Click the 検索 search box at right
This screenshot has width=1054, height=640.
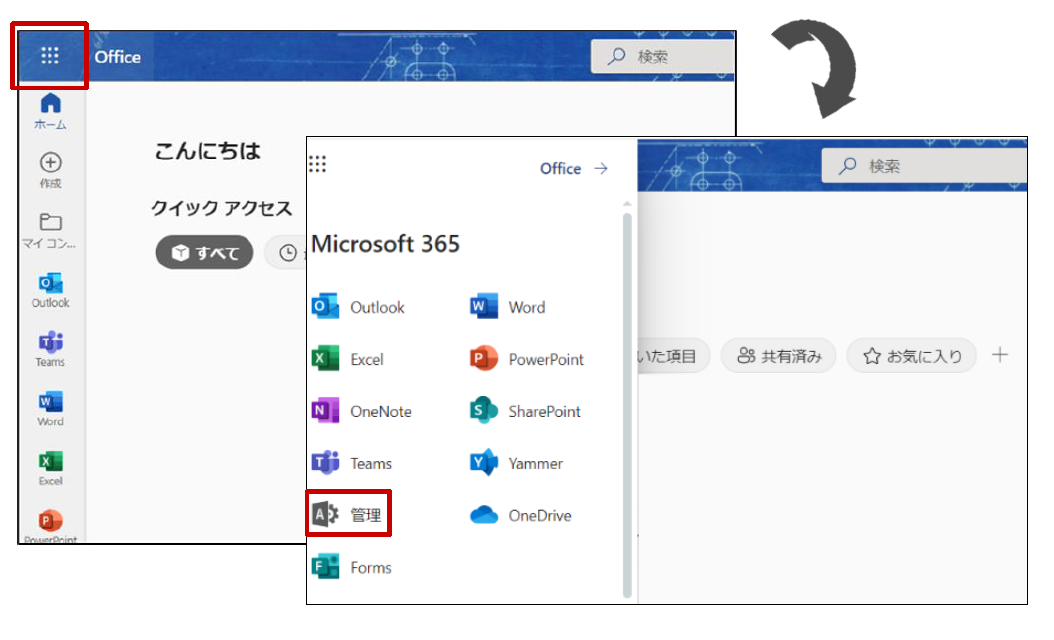pyautogui.click(x=920, y=166)
